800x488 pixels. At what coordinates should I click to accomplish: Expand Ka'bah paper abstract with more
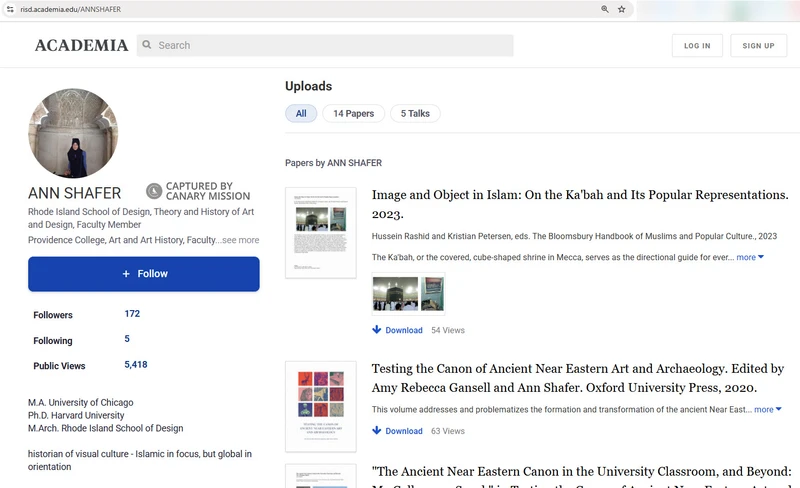[750, 257]
